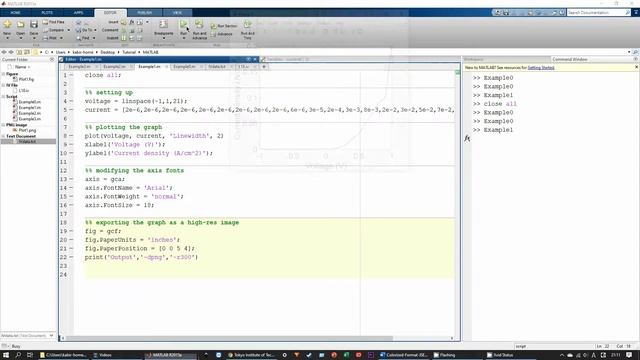This screenshot has height=360, width=640.
Task: Click the Compare tool
Action: click(x=53, y=30)
